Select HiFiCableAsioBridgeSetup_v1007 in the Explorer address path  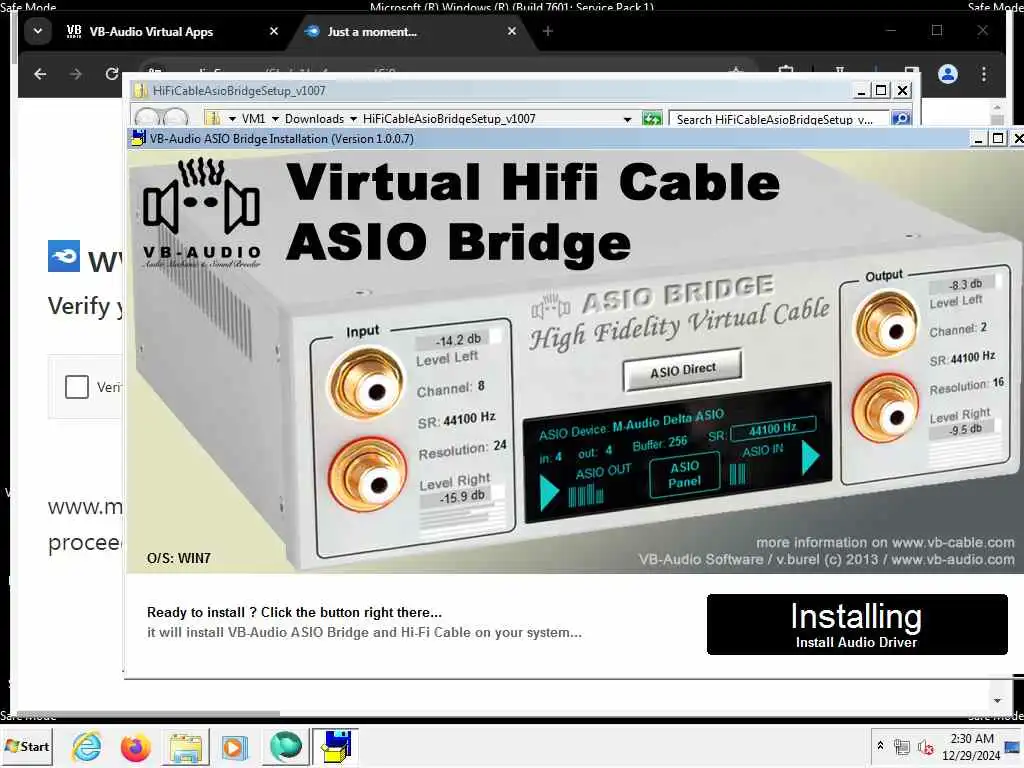449,119
